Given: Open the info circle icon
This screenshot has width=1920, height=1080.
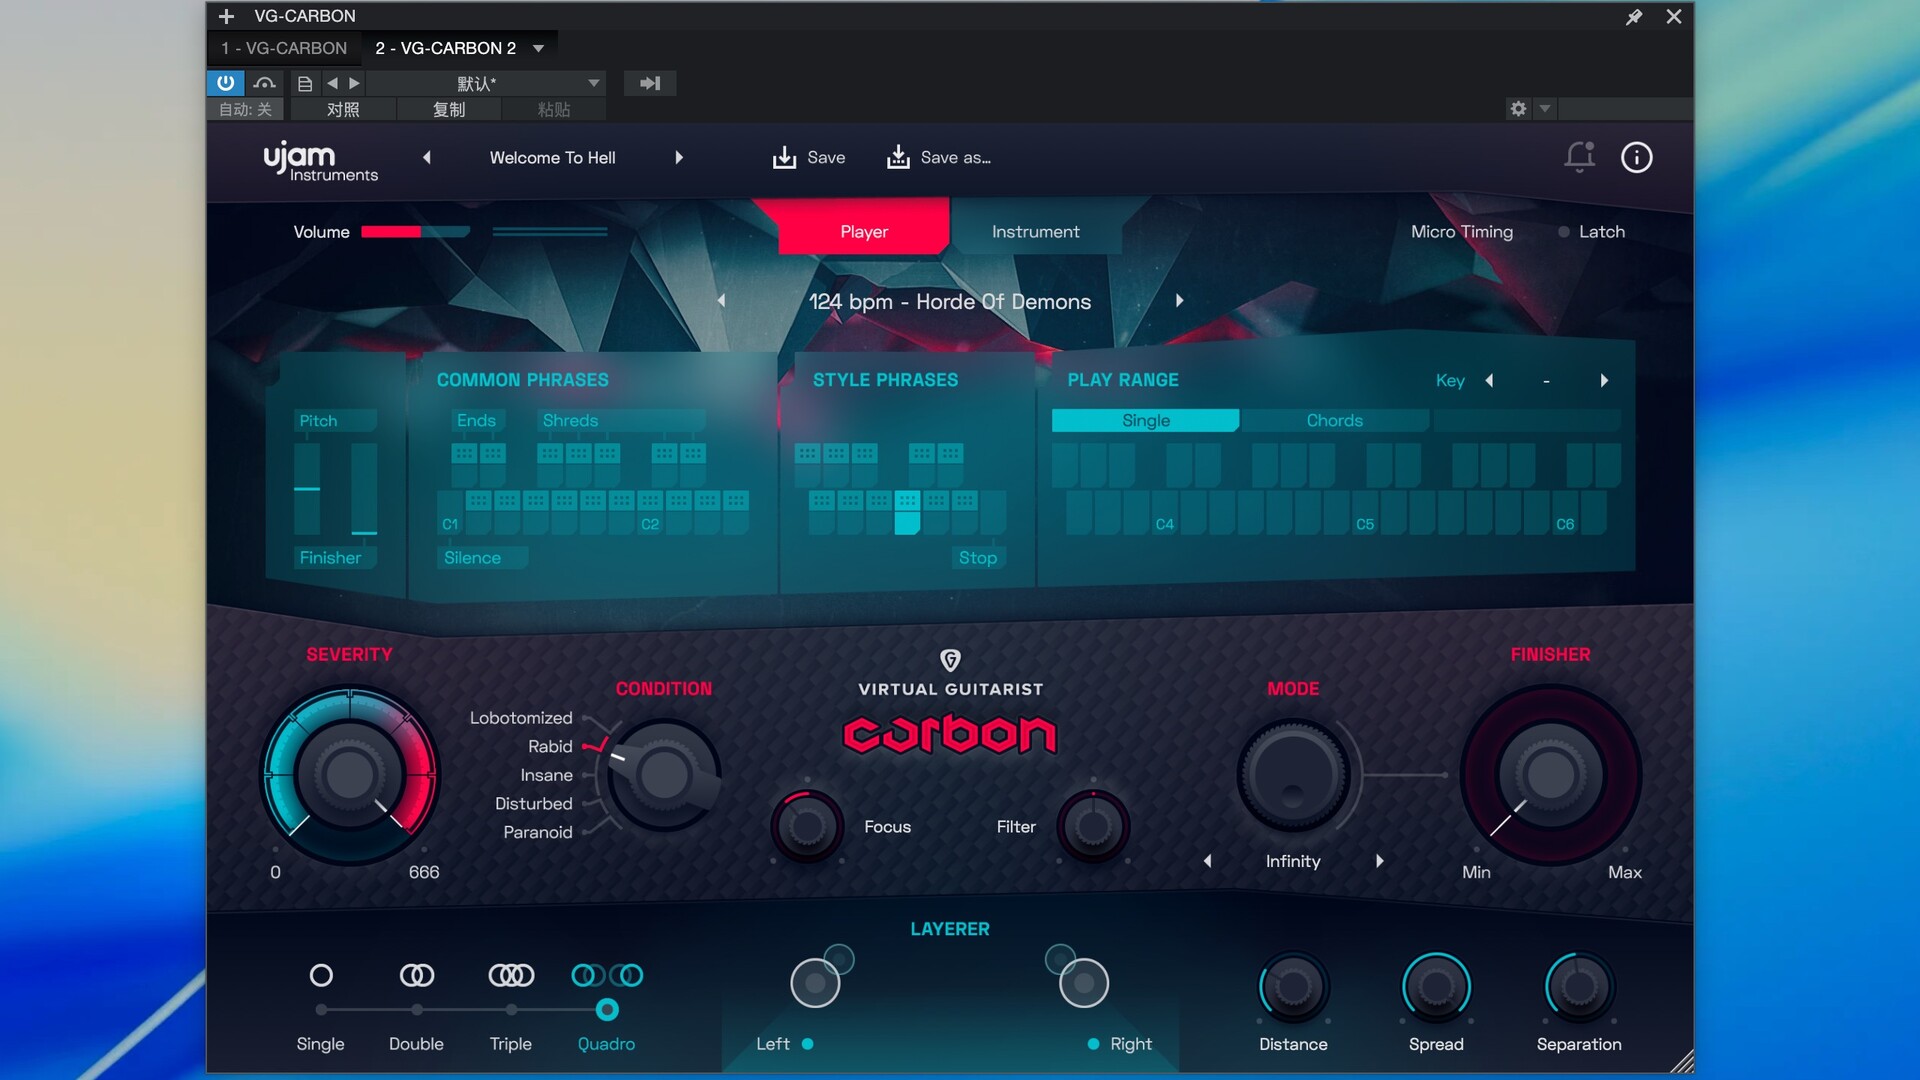Looking at the screenshot, I should point(1636,157).
